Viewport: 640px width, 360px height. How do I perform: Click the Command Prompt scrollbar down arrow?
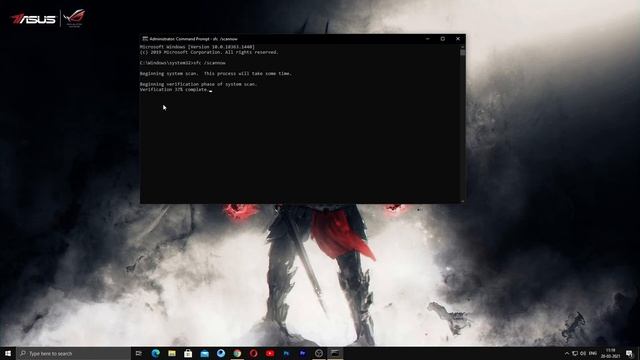point(462,201)
